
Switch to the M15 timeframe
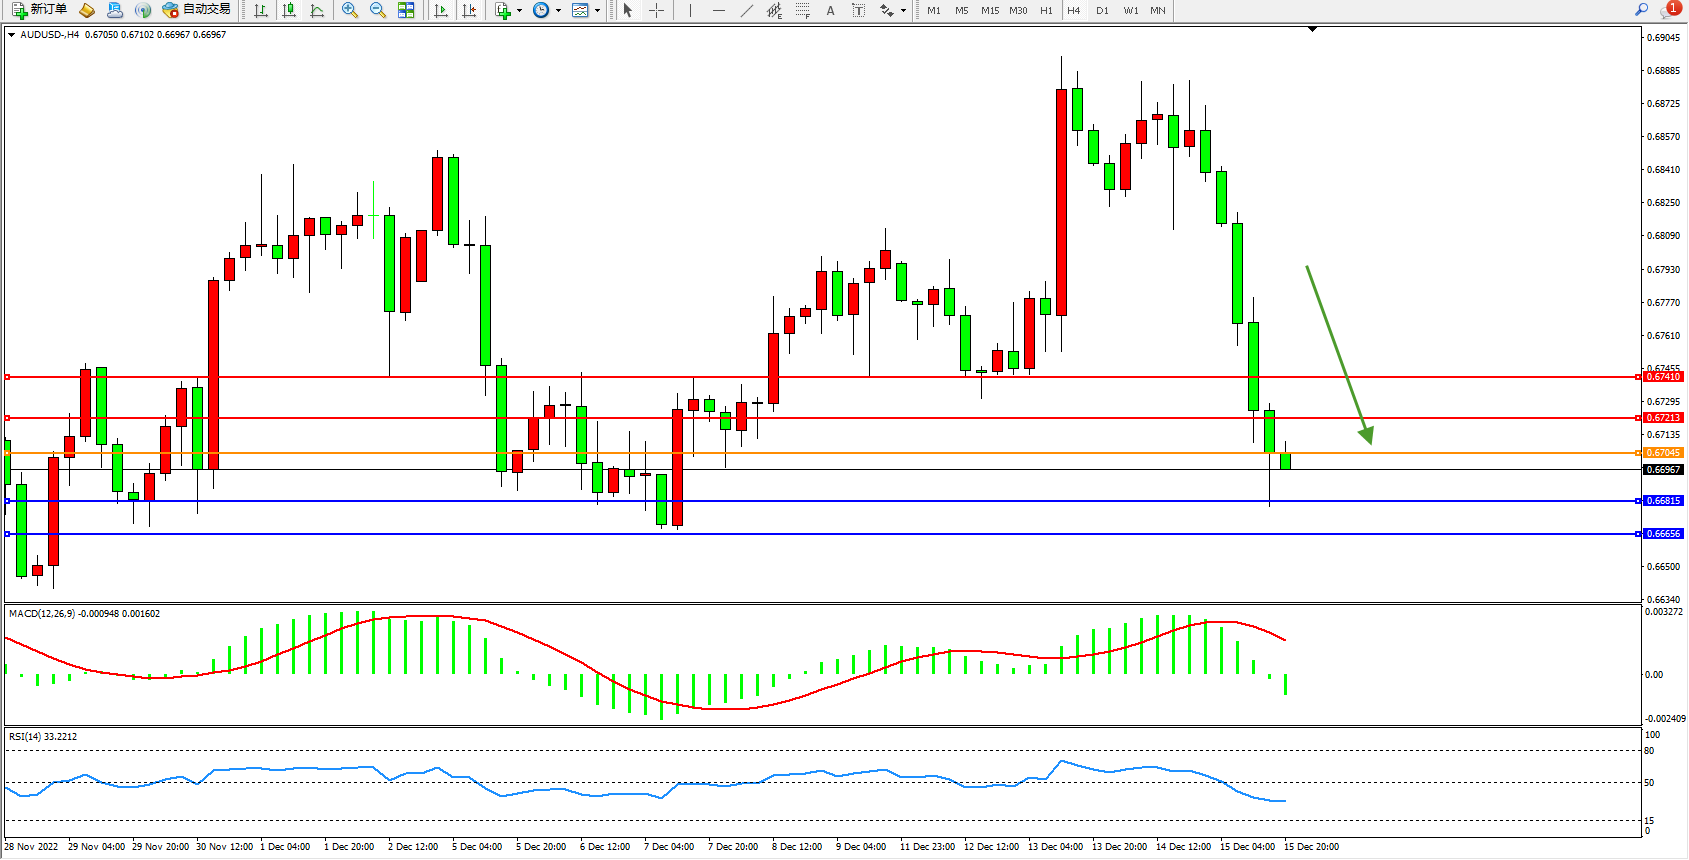pyautogui.click(x=989, y=10)
